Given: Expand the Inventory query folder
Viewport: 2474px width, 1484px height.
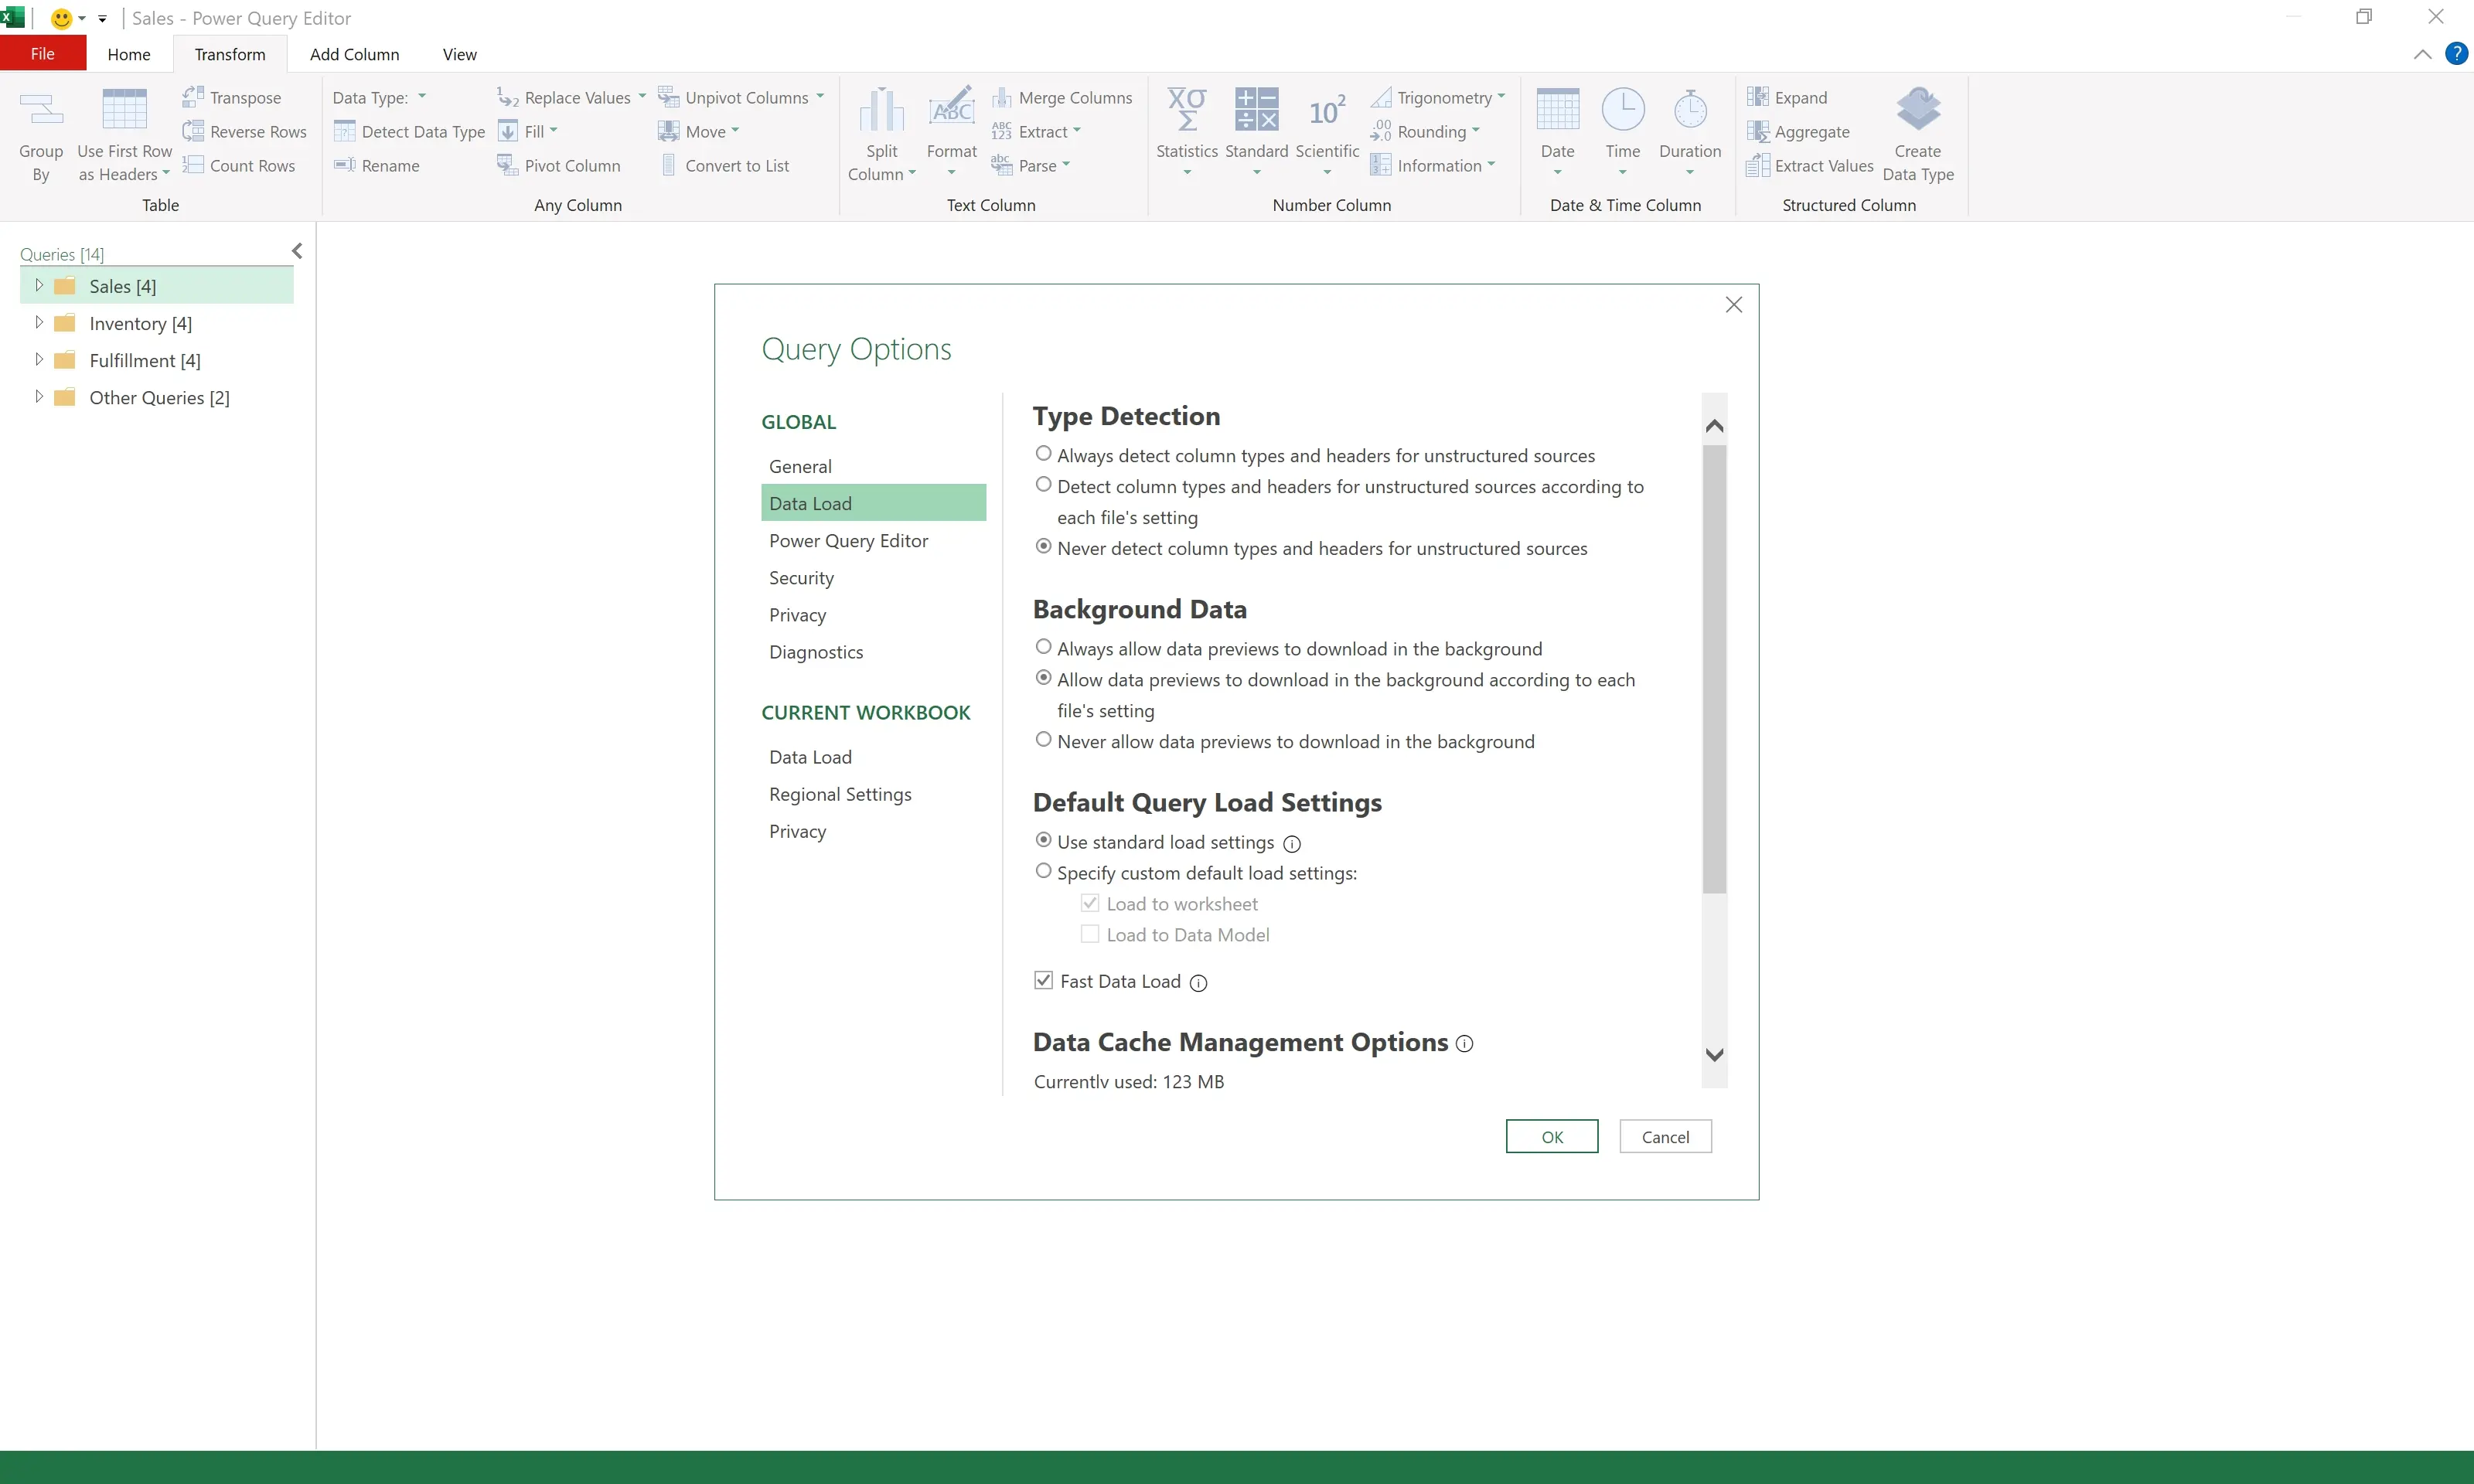Looking at the screenshot, I should [39, 323].
